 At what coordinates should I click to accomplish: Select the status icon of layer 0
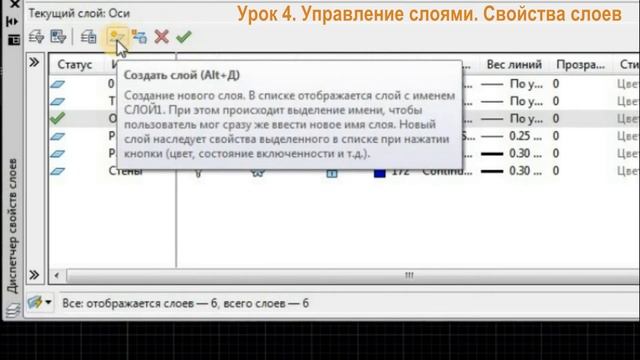(58, 84)
